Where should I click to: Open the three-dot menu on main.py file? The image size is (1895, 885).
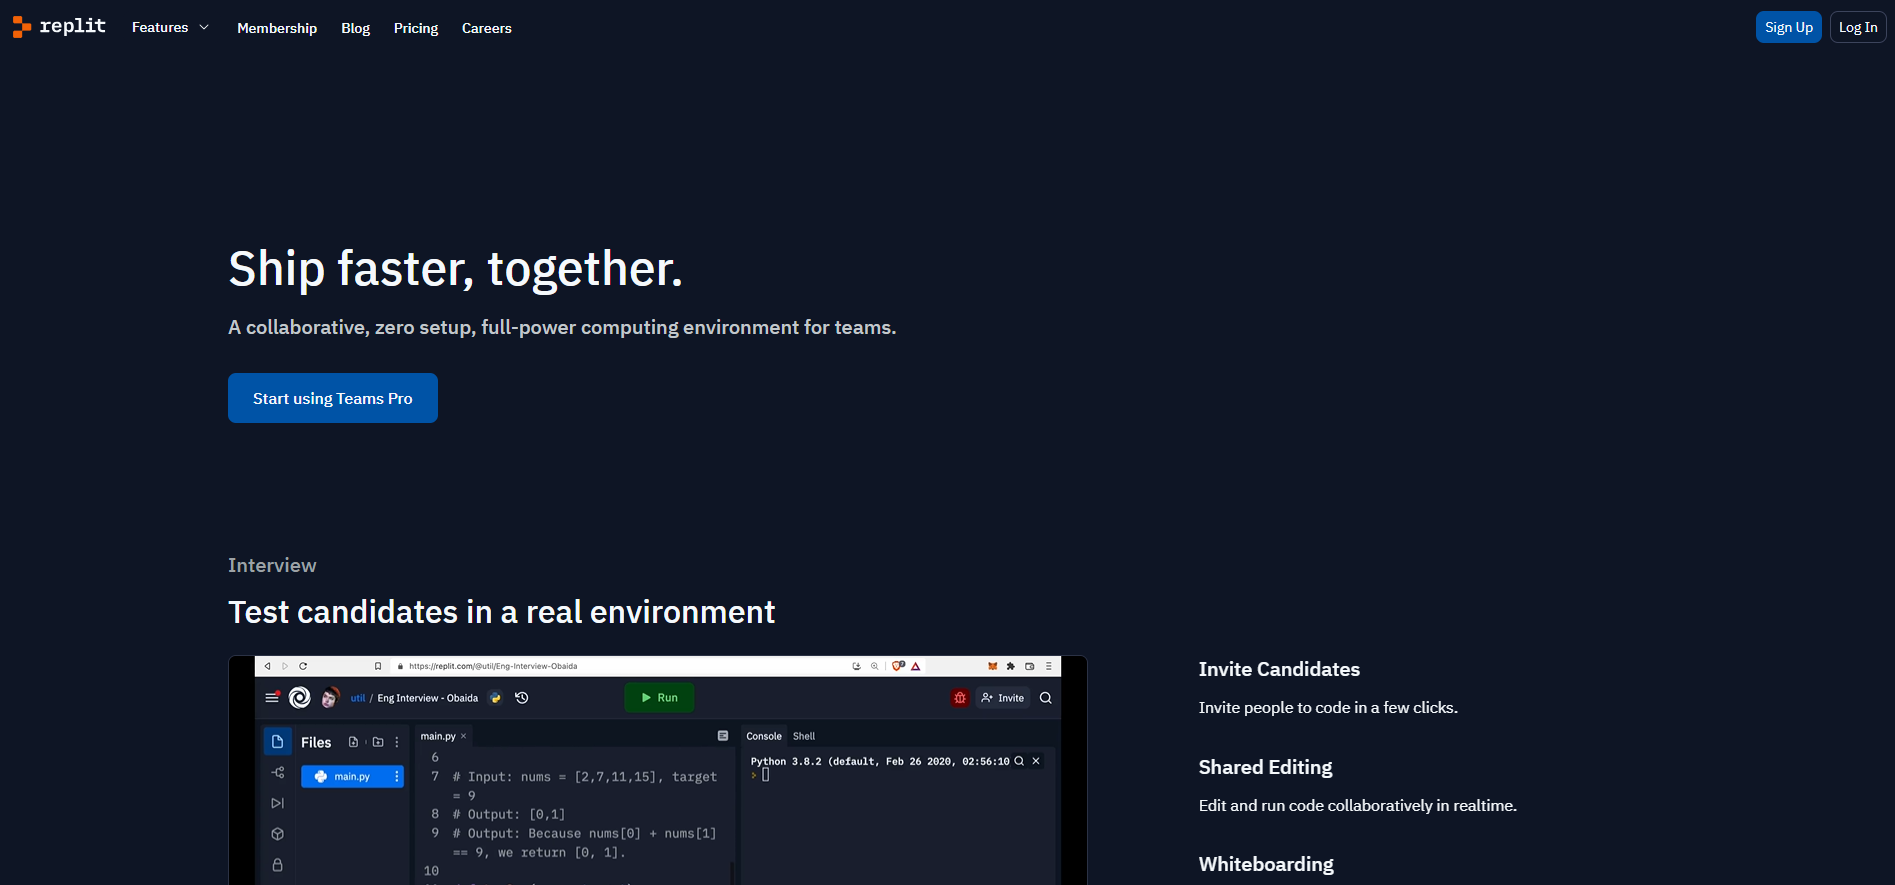point(397,777)
